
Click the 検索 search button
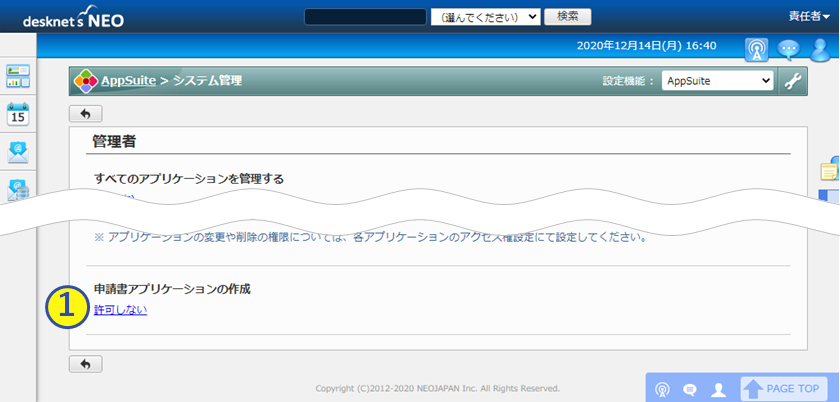pyautogui.click(x=567, y=17)
